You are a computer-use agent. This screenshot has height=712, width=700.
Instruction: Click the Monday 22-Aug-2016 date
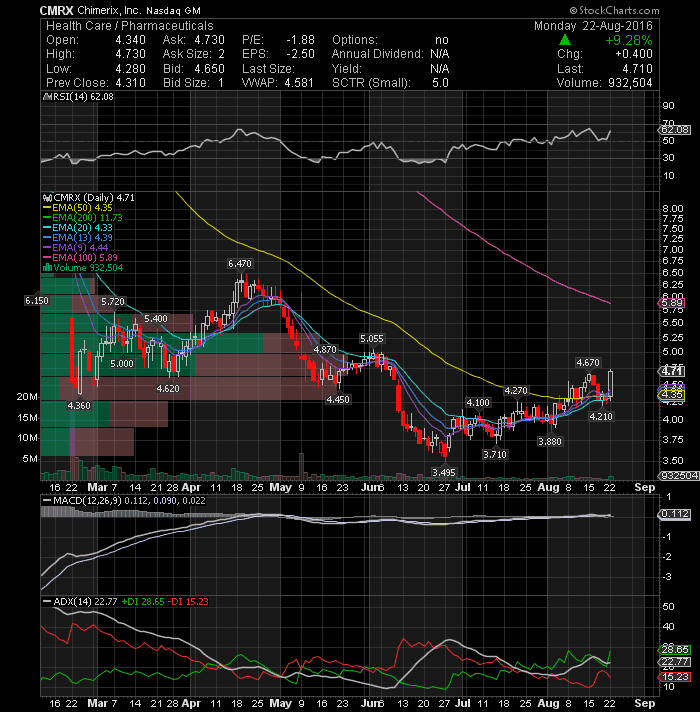pos(593,26)
